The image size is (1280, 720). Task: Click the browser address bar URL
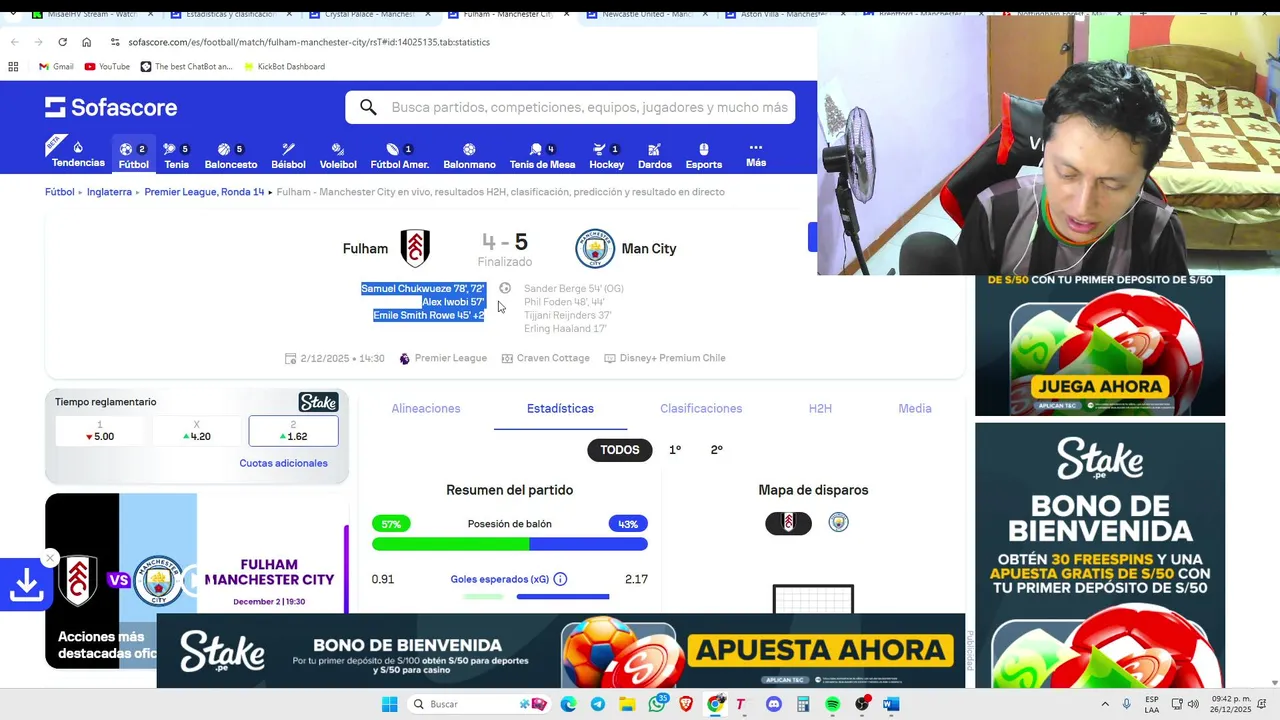point(309,42)
